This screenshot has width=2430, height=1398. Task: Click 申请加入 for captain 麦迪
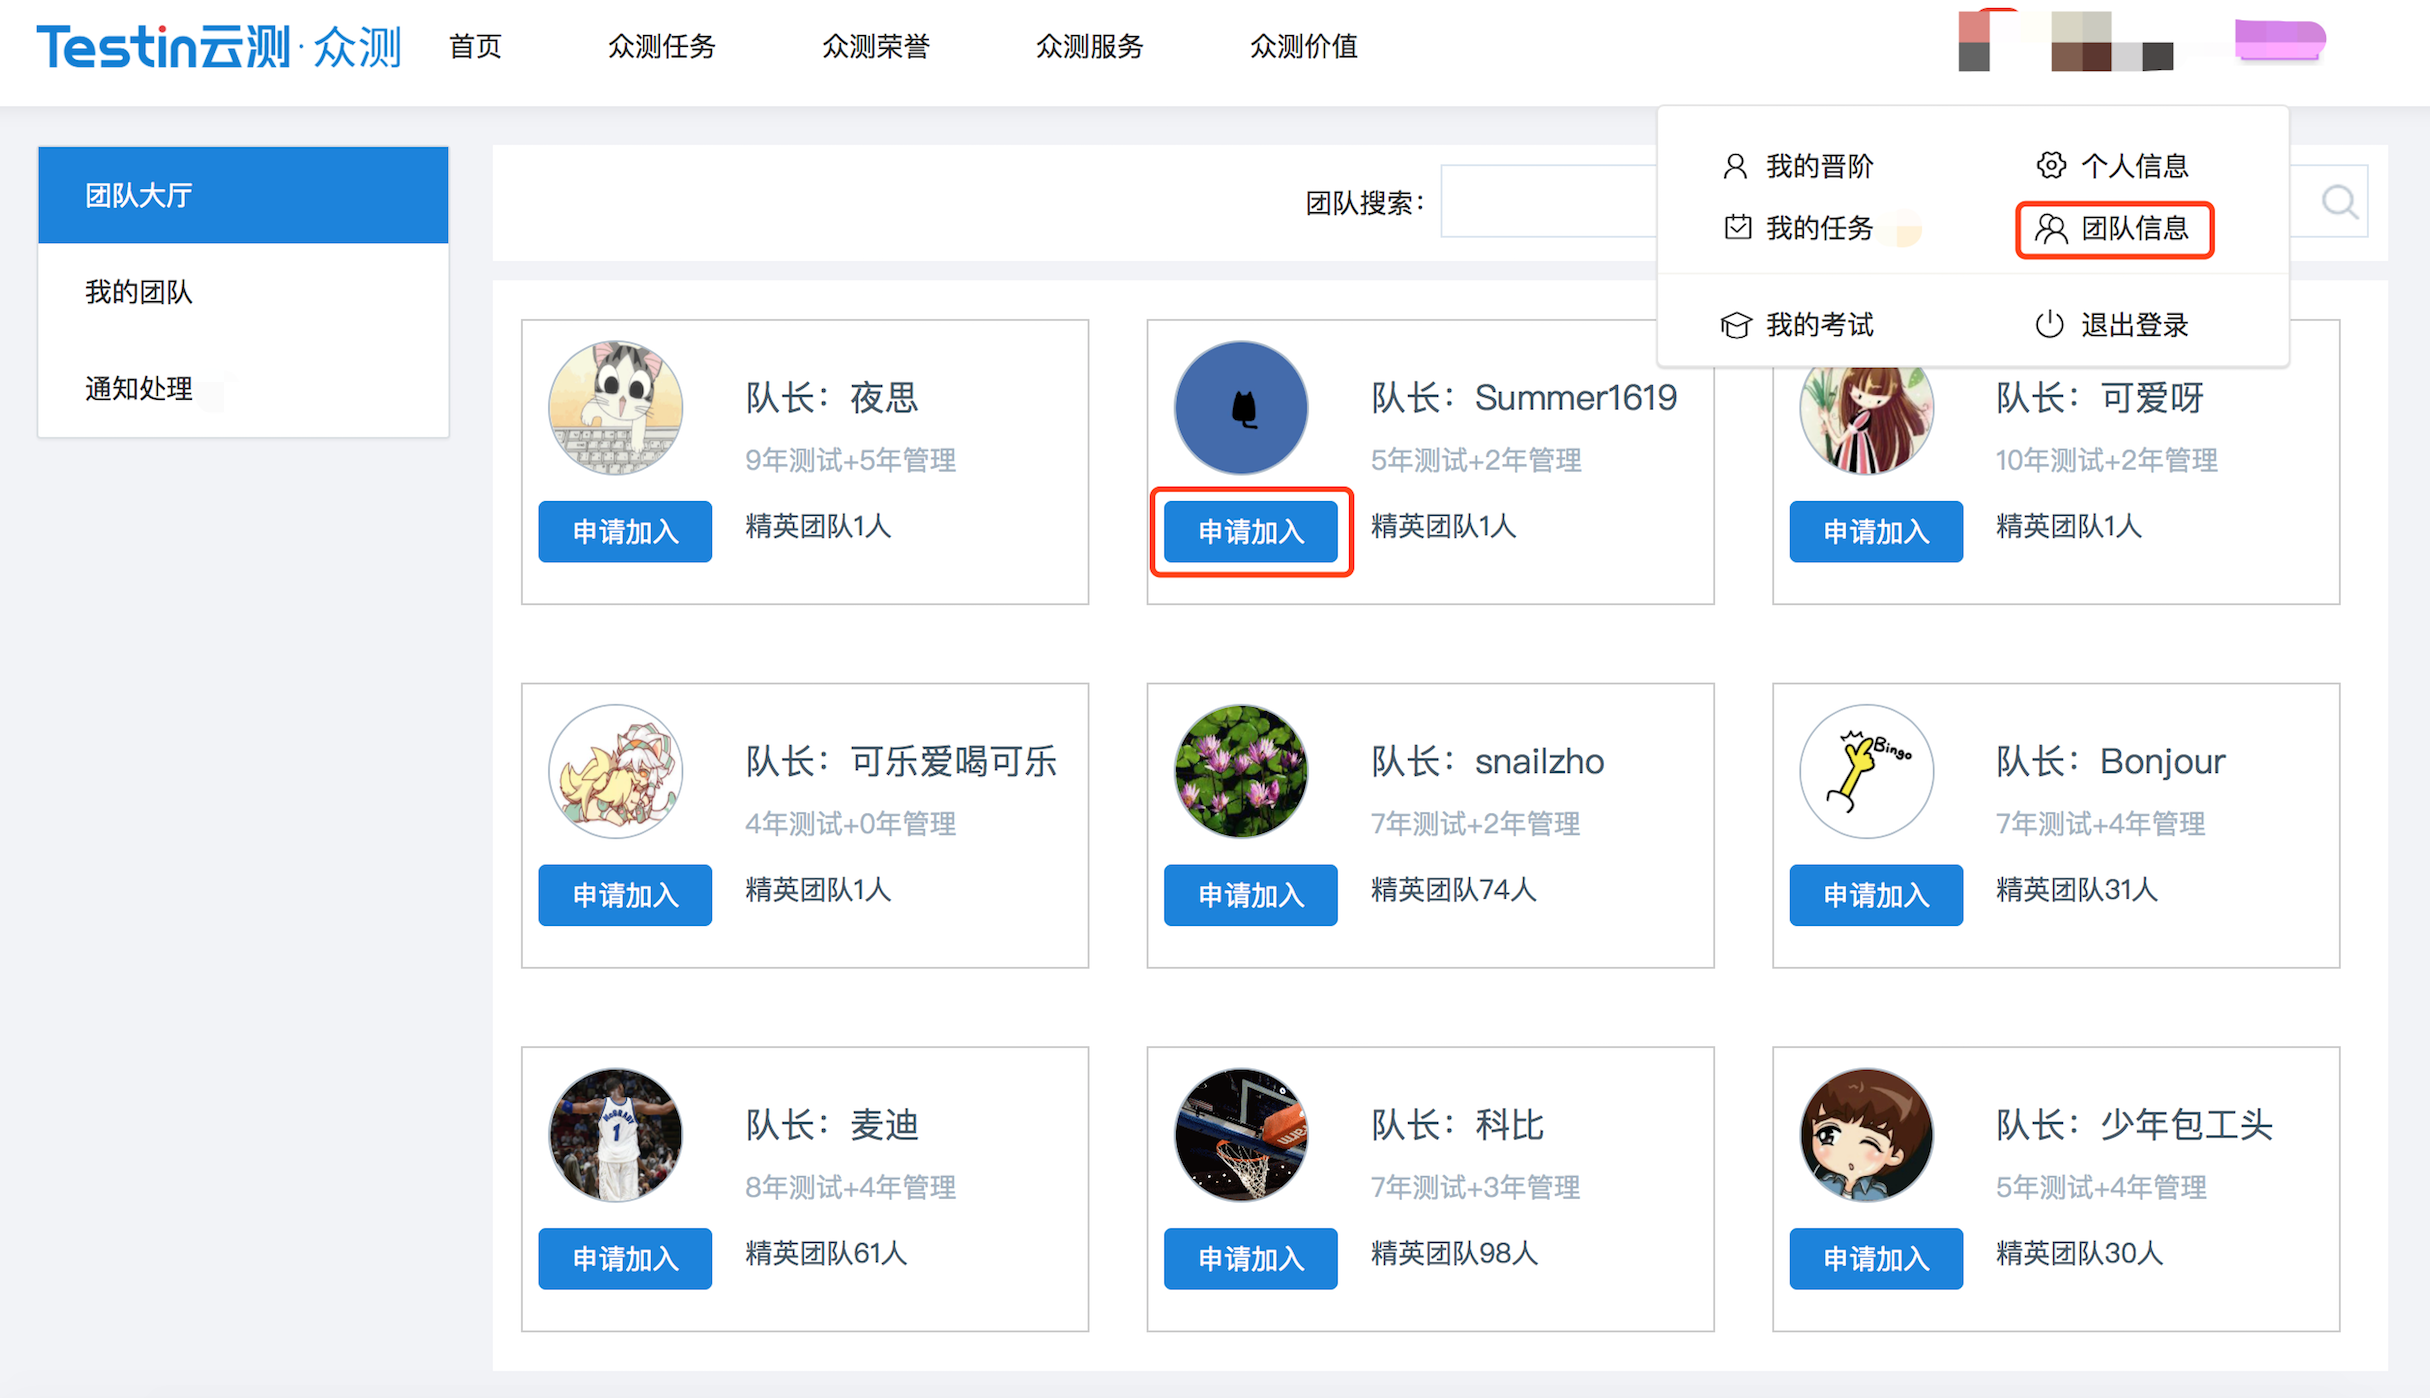click(x=625, y=1259)
